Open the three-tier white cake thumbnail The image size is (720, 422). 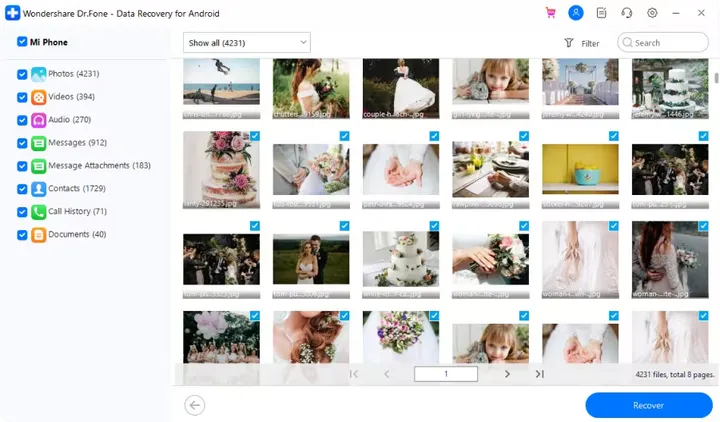pyautogui.click(x=400, y=259)
